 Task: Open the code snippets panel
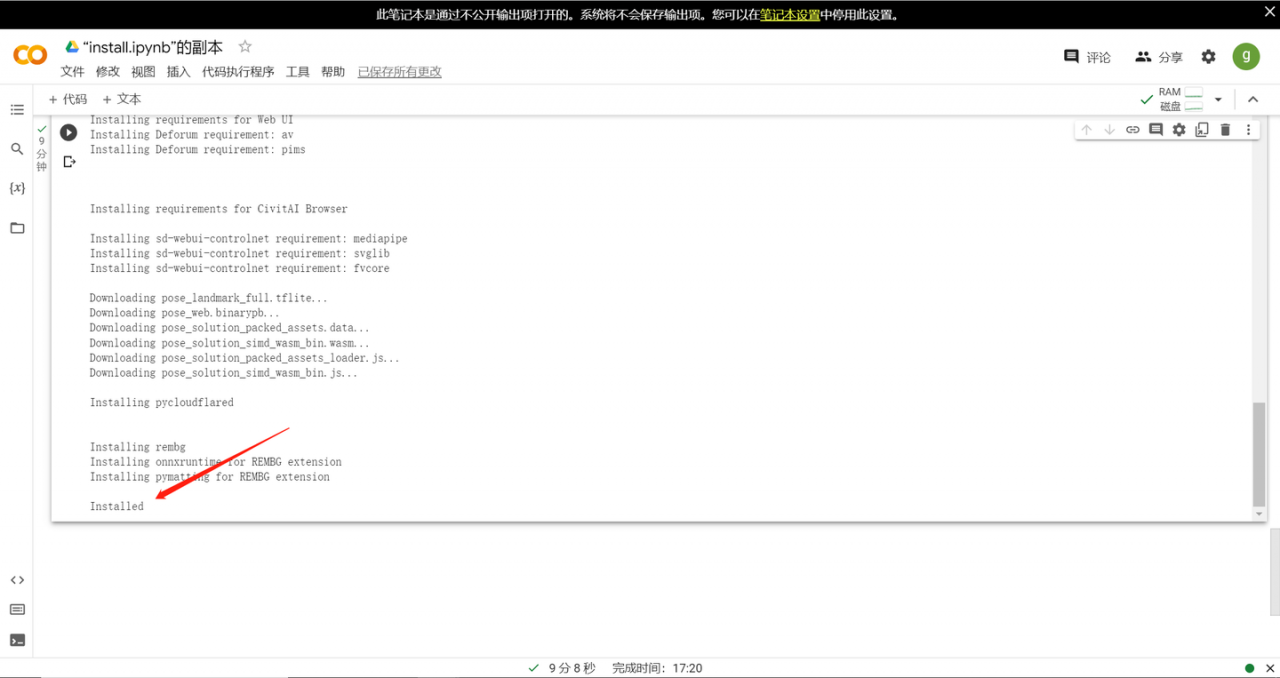(17, 580)
